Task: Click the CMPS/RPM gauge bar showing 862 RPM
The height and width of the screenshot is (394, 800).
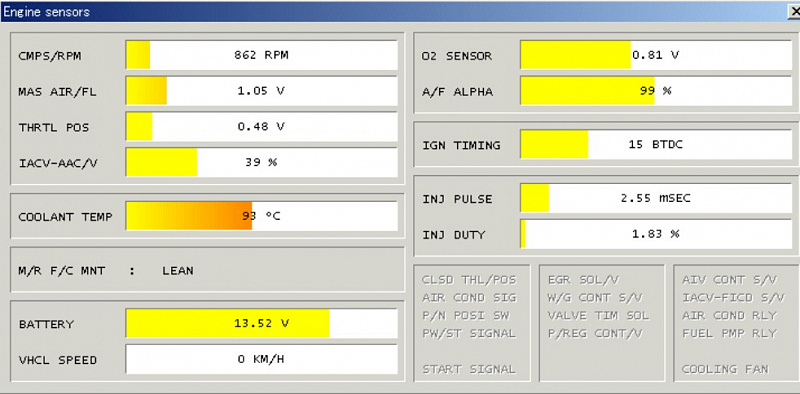Action: [x=262, y=55]
